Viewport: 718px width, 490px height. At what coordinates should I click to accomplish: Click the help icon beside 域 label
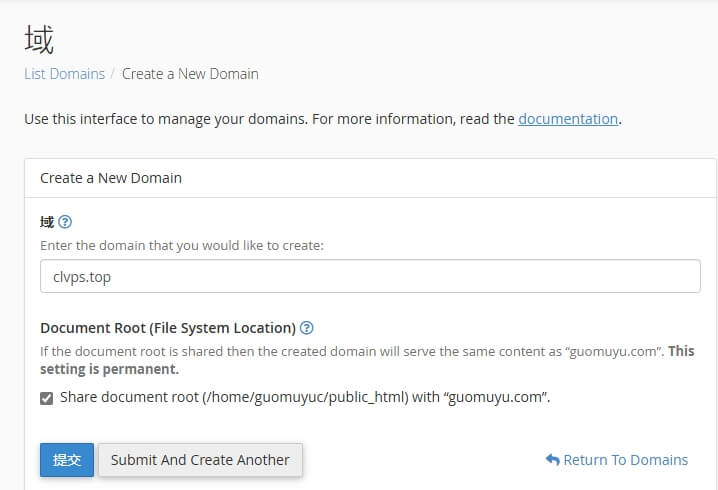[x=65, y=222]
